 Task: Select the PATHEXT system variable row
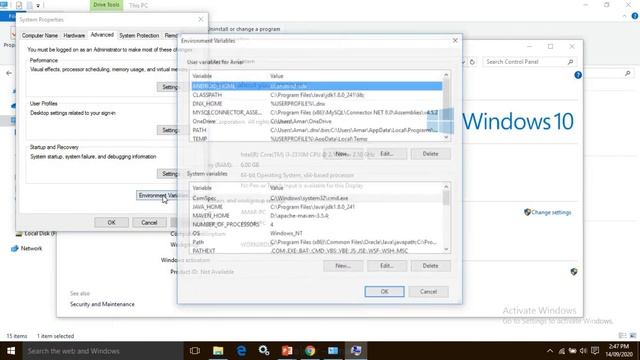[317, 251]
